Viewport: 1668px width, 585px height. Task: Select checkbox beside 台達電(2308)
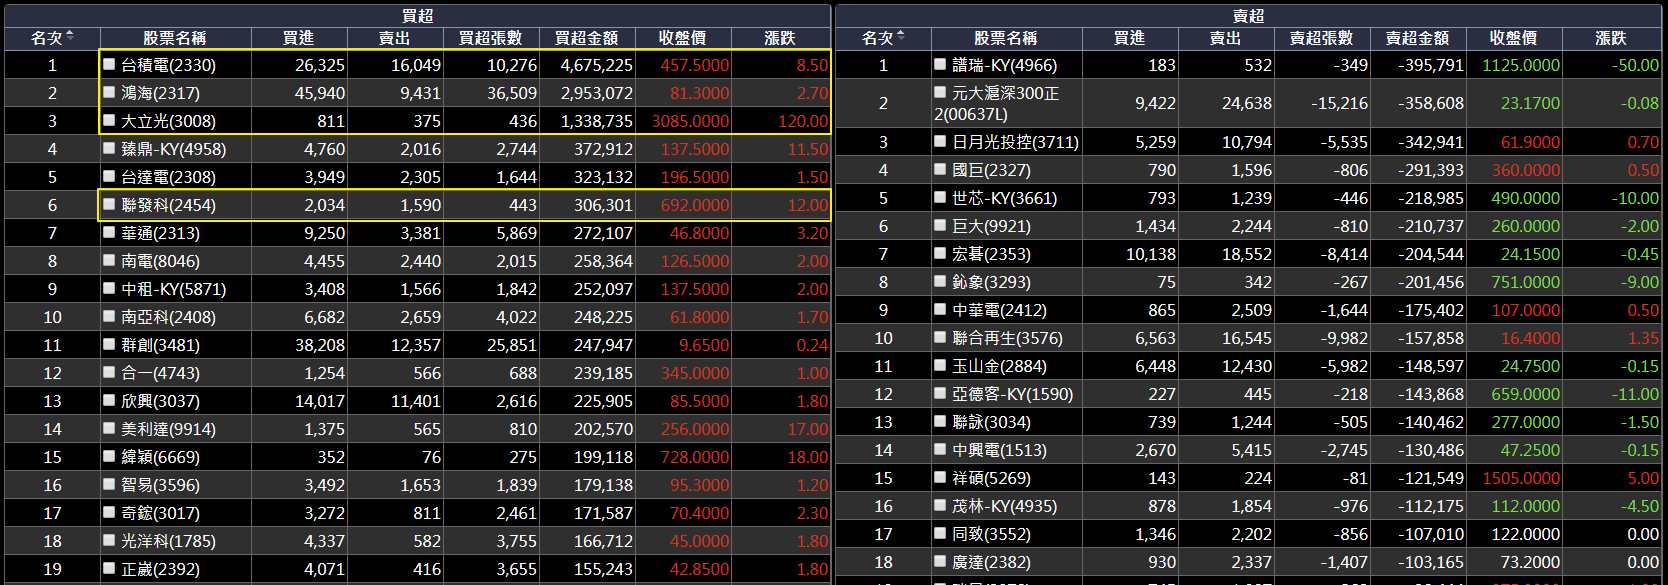point(110,176)
